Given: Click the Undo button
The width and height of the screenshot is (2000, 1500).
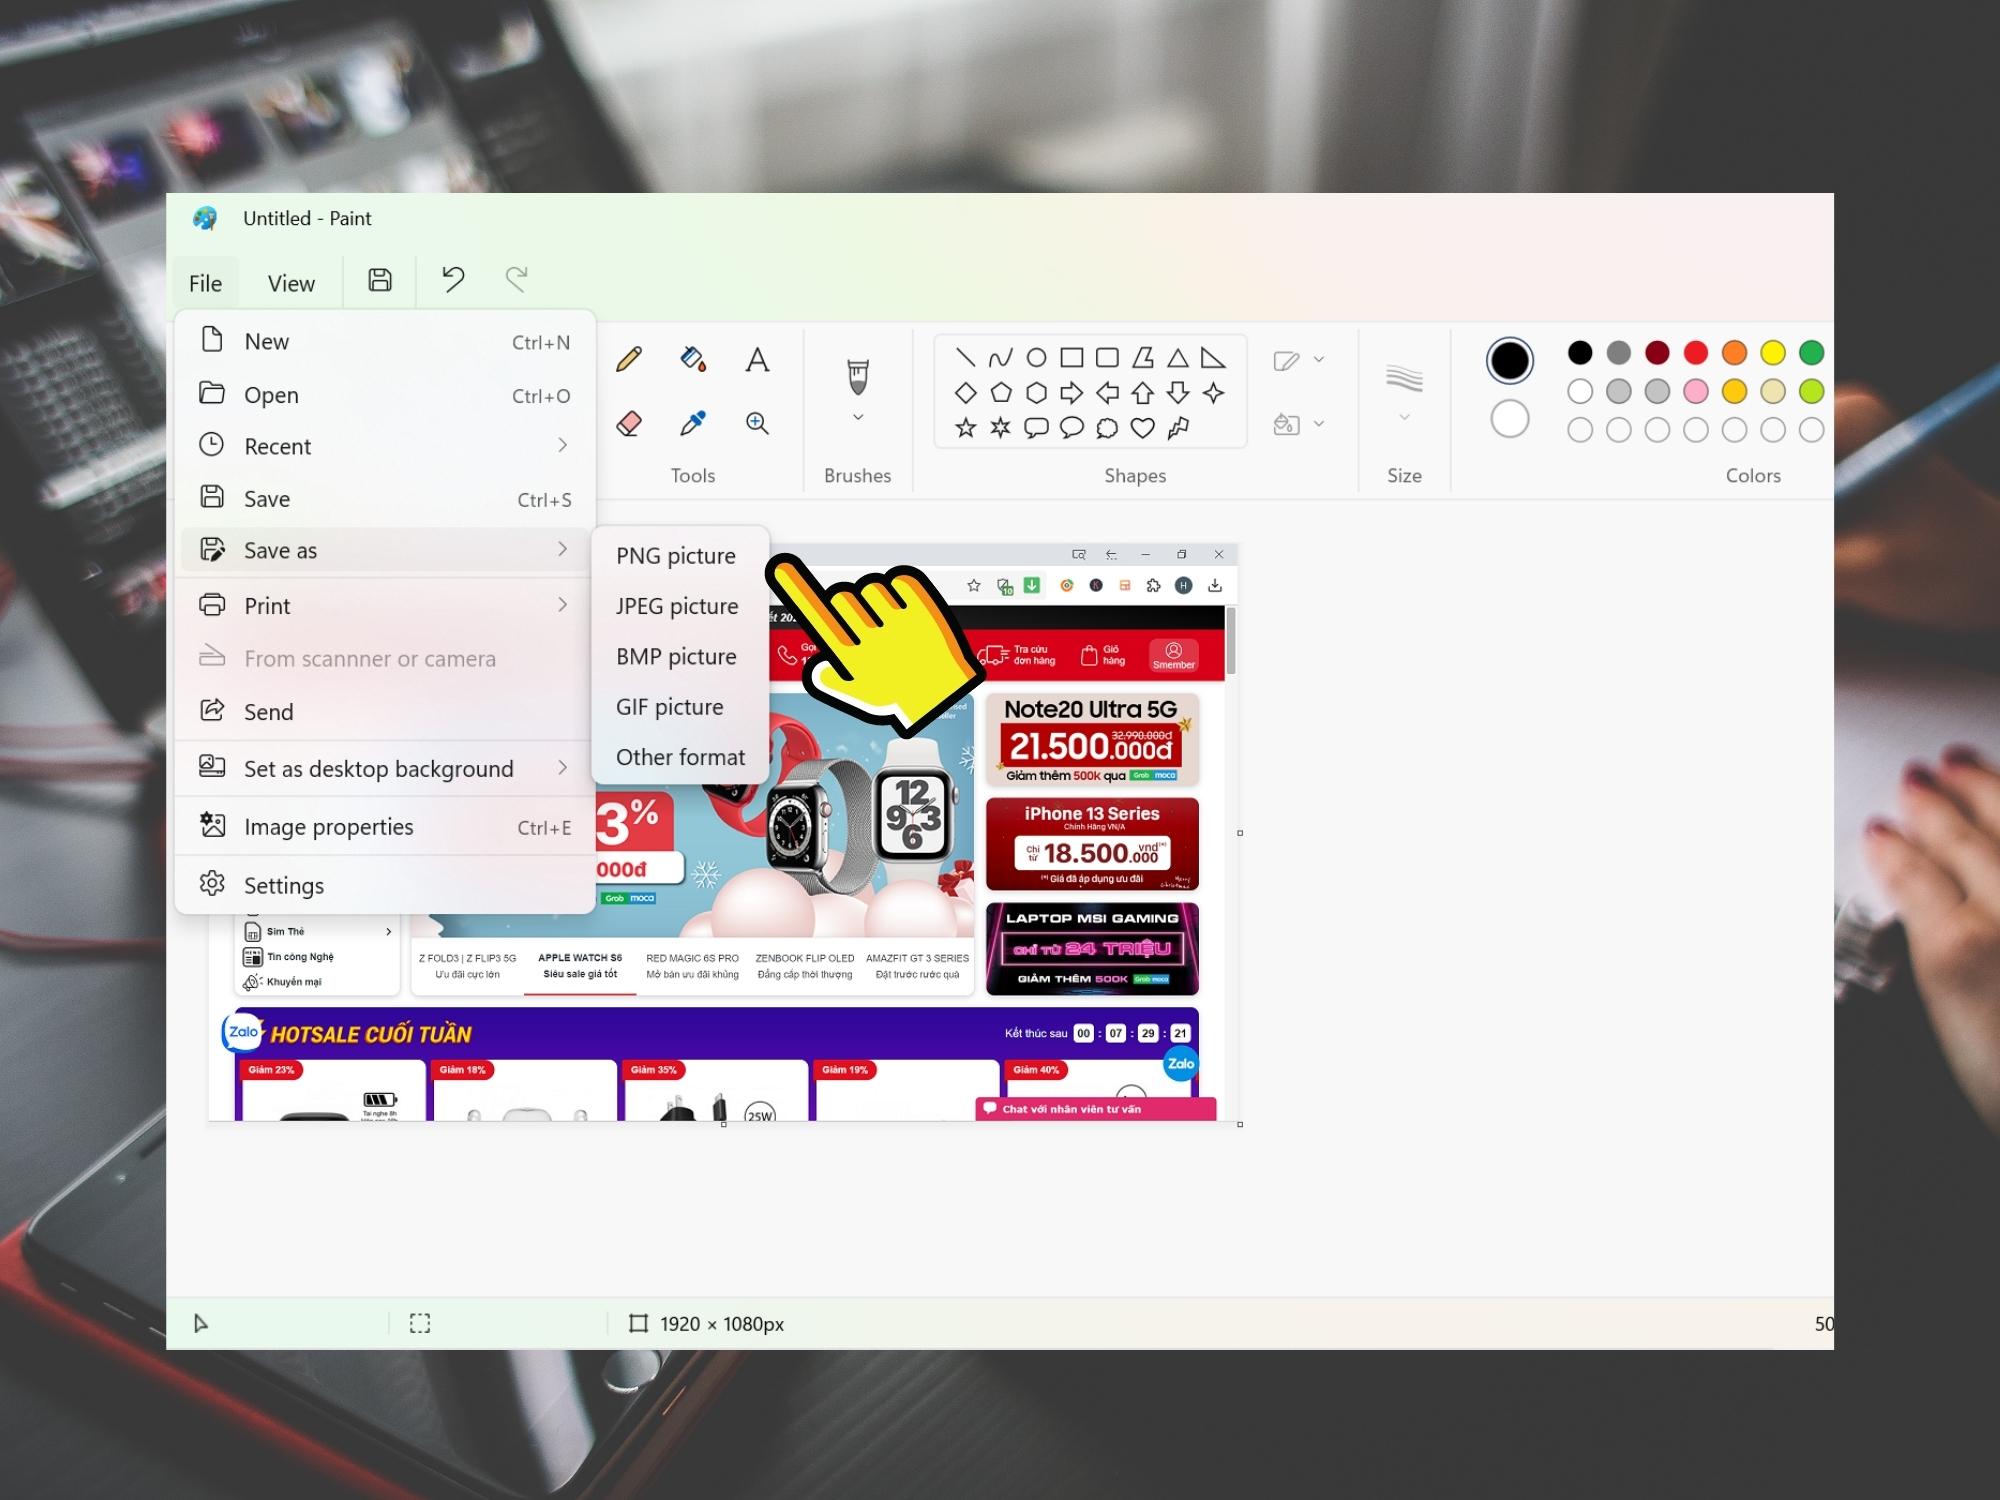Looking at the screenshot, I should pos(454,280).
